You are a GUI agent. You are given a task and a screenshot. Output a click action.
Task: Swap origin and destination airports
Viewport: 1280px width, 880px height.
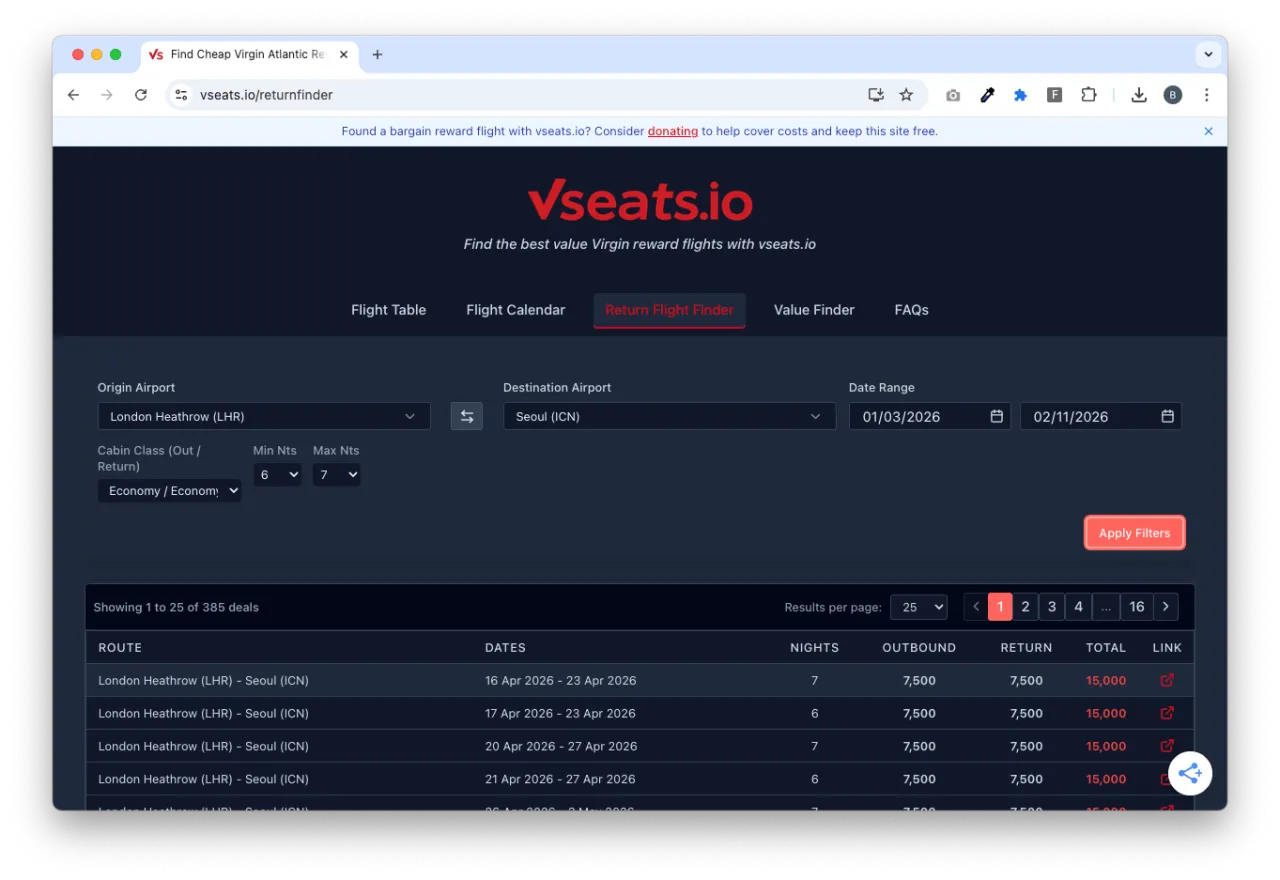(x=466, y=416)
